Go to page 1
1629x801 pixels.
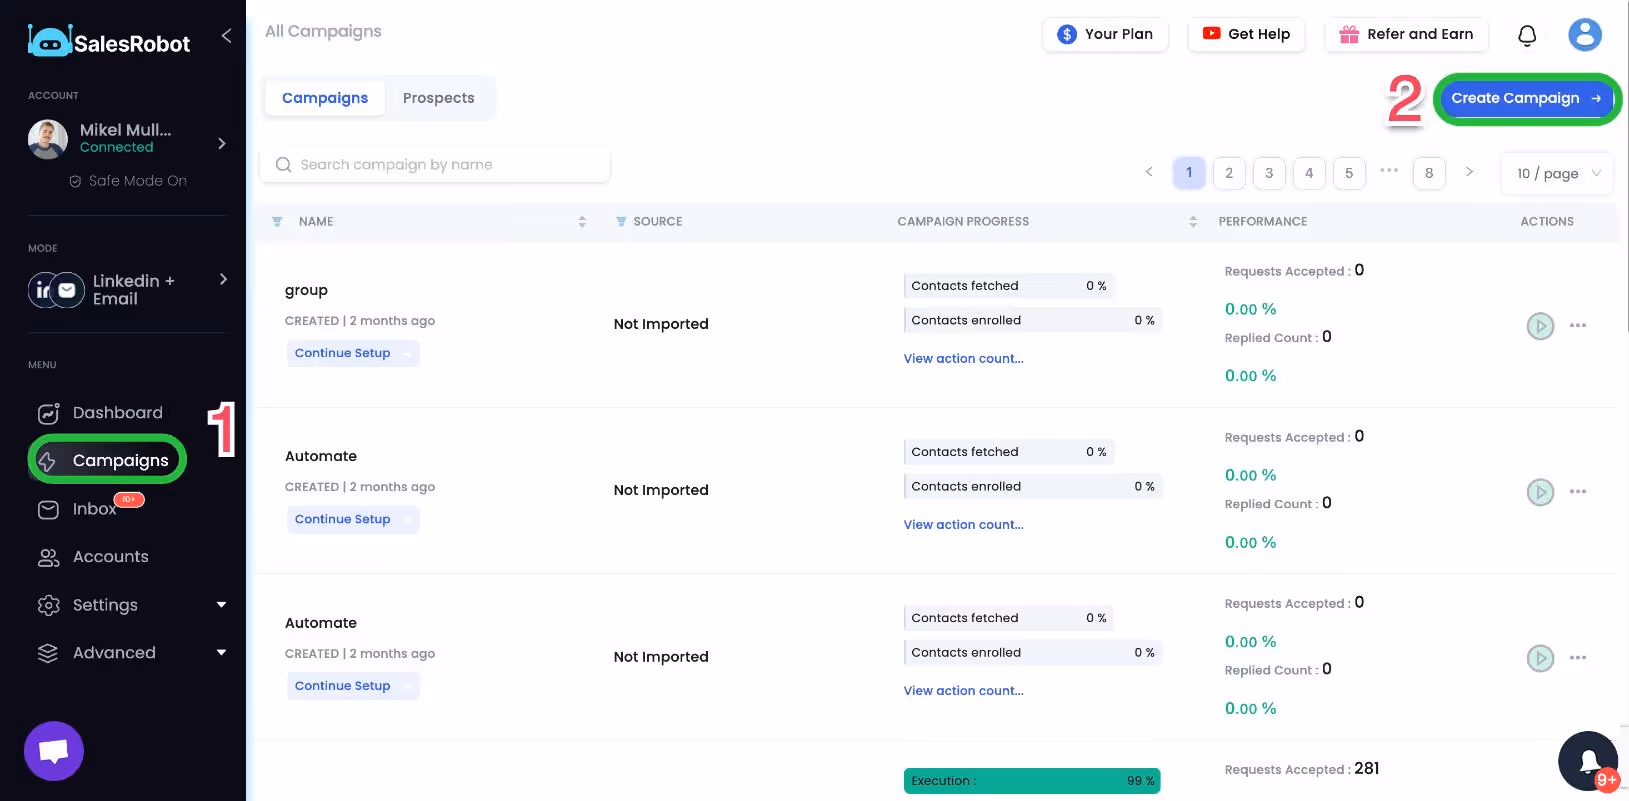(x=1189, y=173)
